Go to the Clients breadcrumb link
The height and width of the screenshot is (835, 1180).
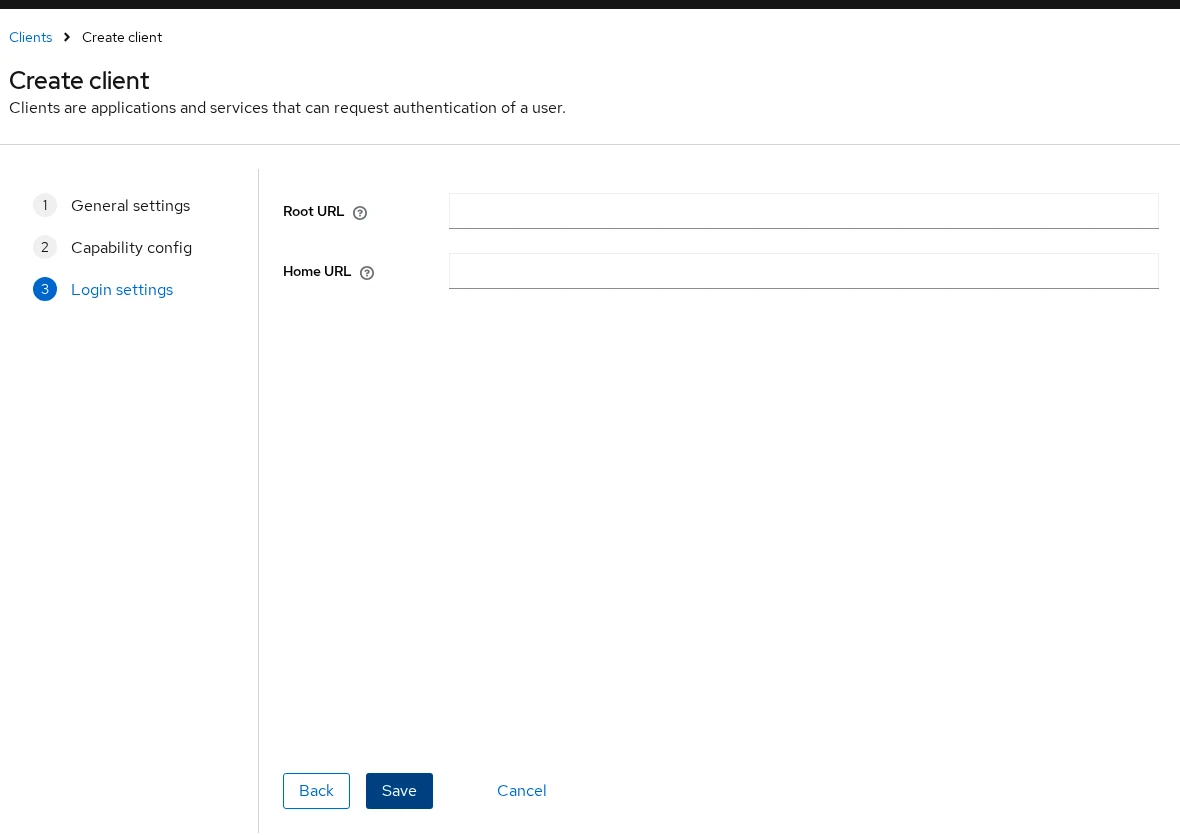(31, 38)
